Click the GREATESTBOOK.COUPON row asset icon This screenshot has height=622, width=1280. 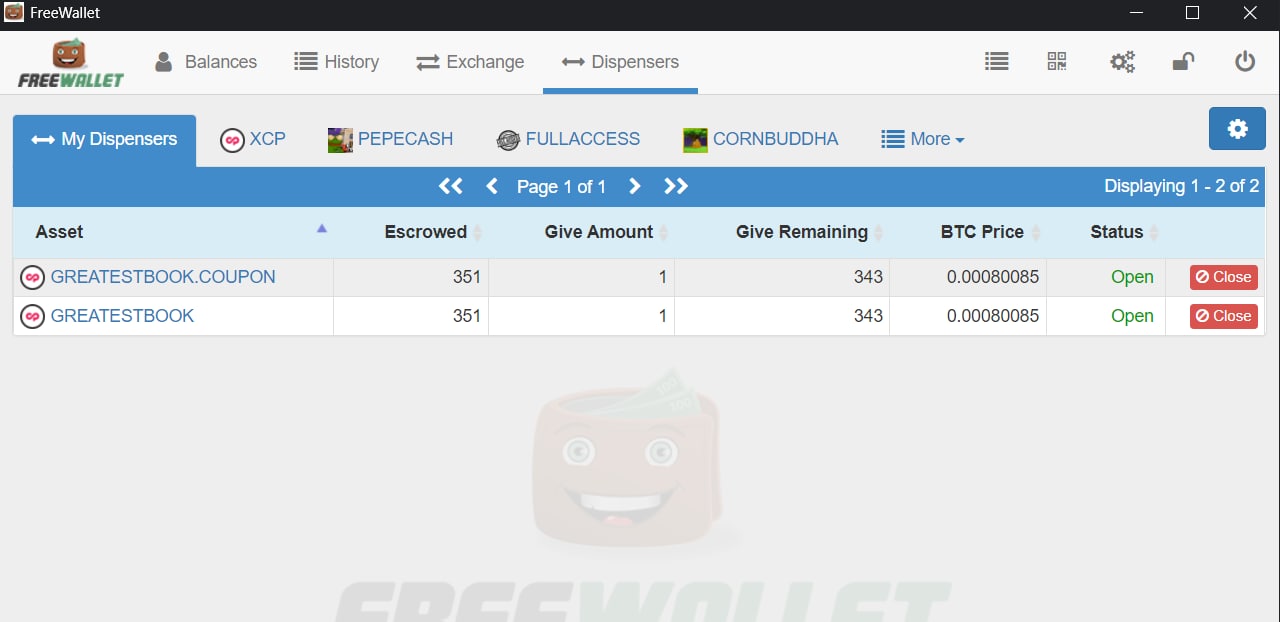click(x=32, y=277)
